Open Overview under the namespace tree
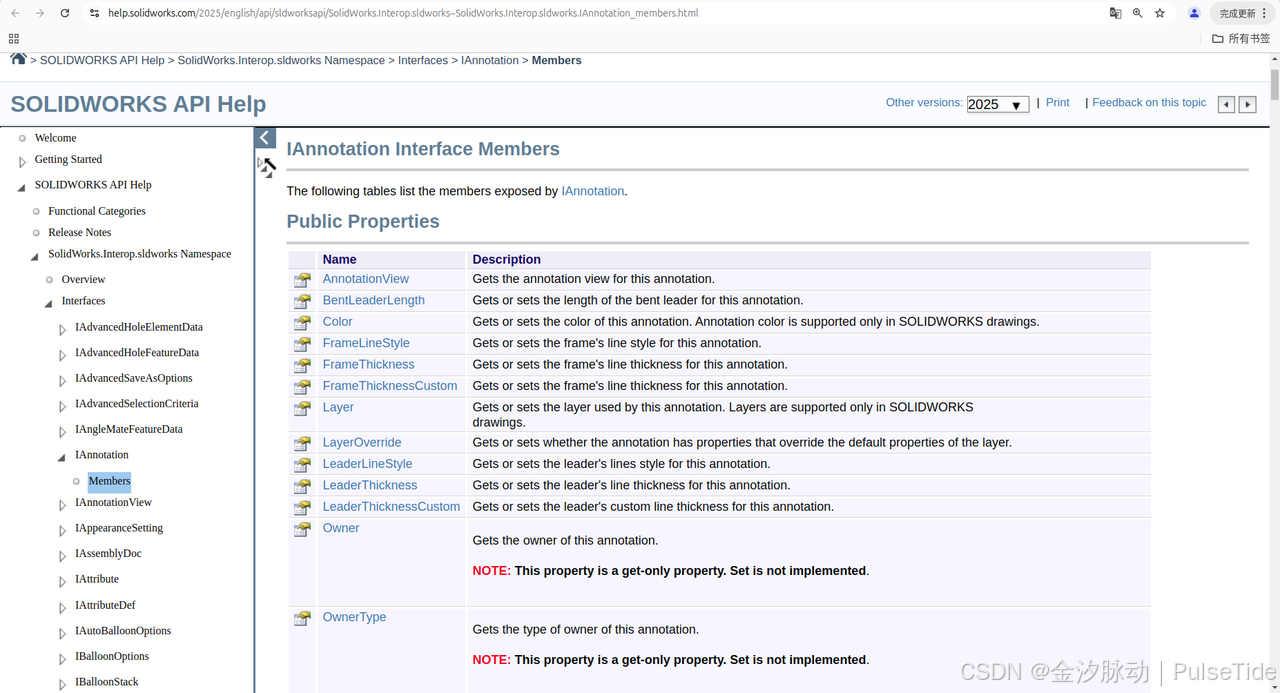This screenshot has height=693, width=1280. click(83, 279)
